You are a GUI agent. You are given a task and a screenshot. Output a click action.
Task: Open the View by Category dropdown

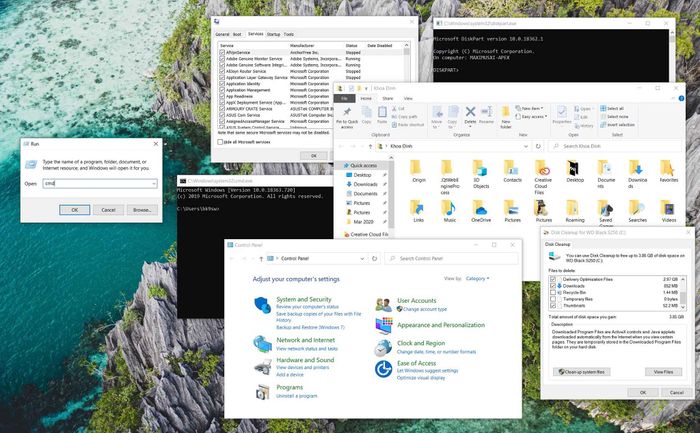click(477, 278)
